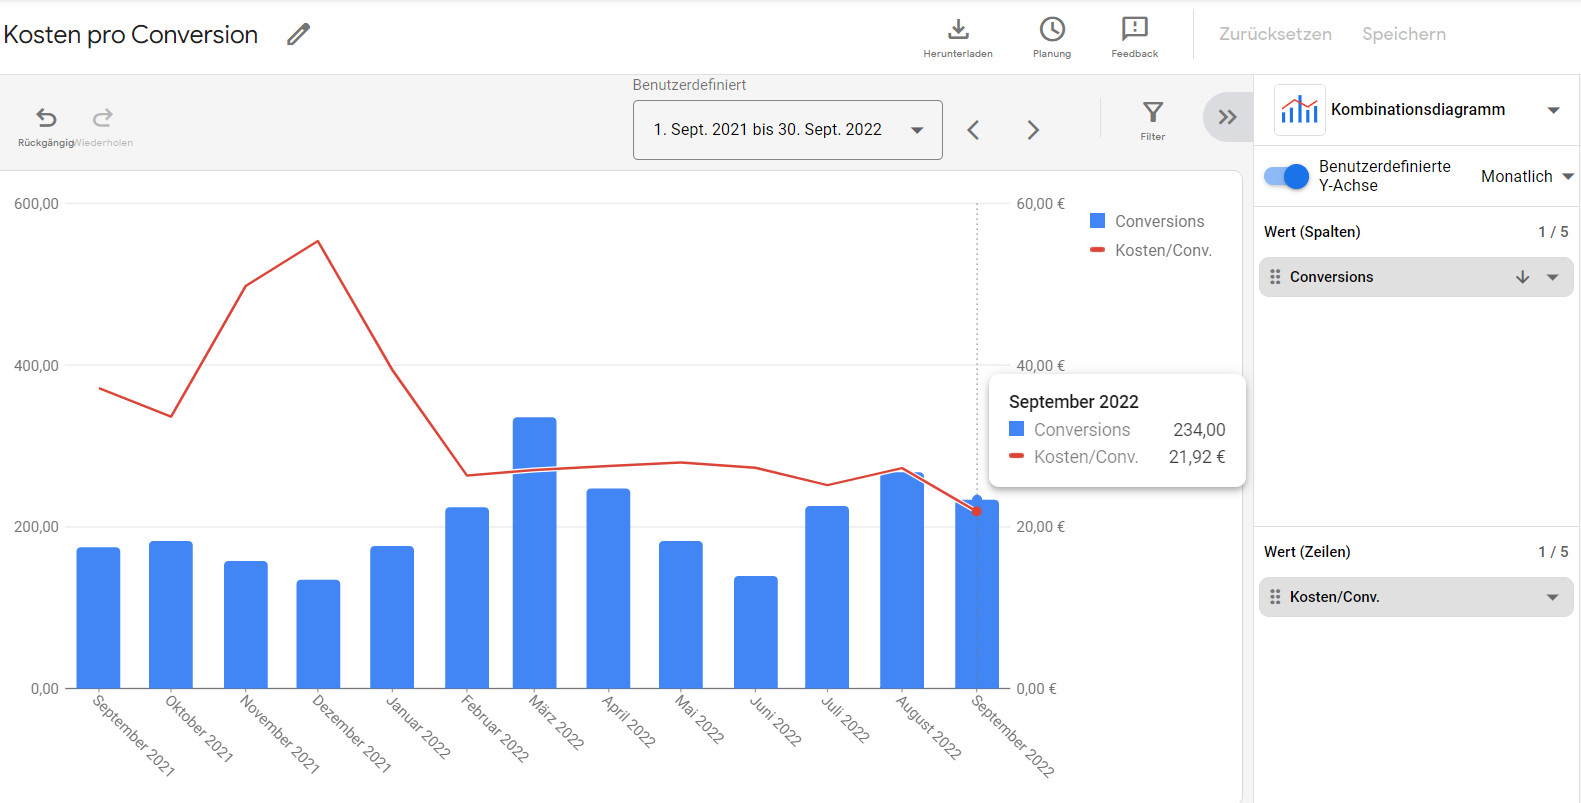Go to previous date range

click(973, 130)
